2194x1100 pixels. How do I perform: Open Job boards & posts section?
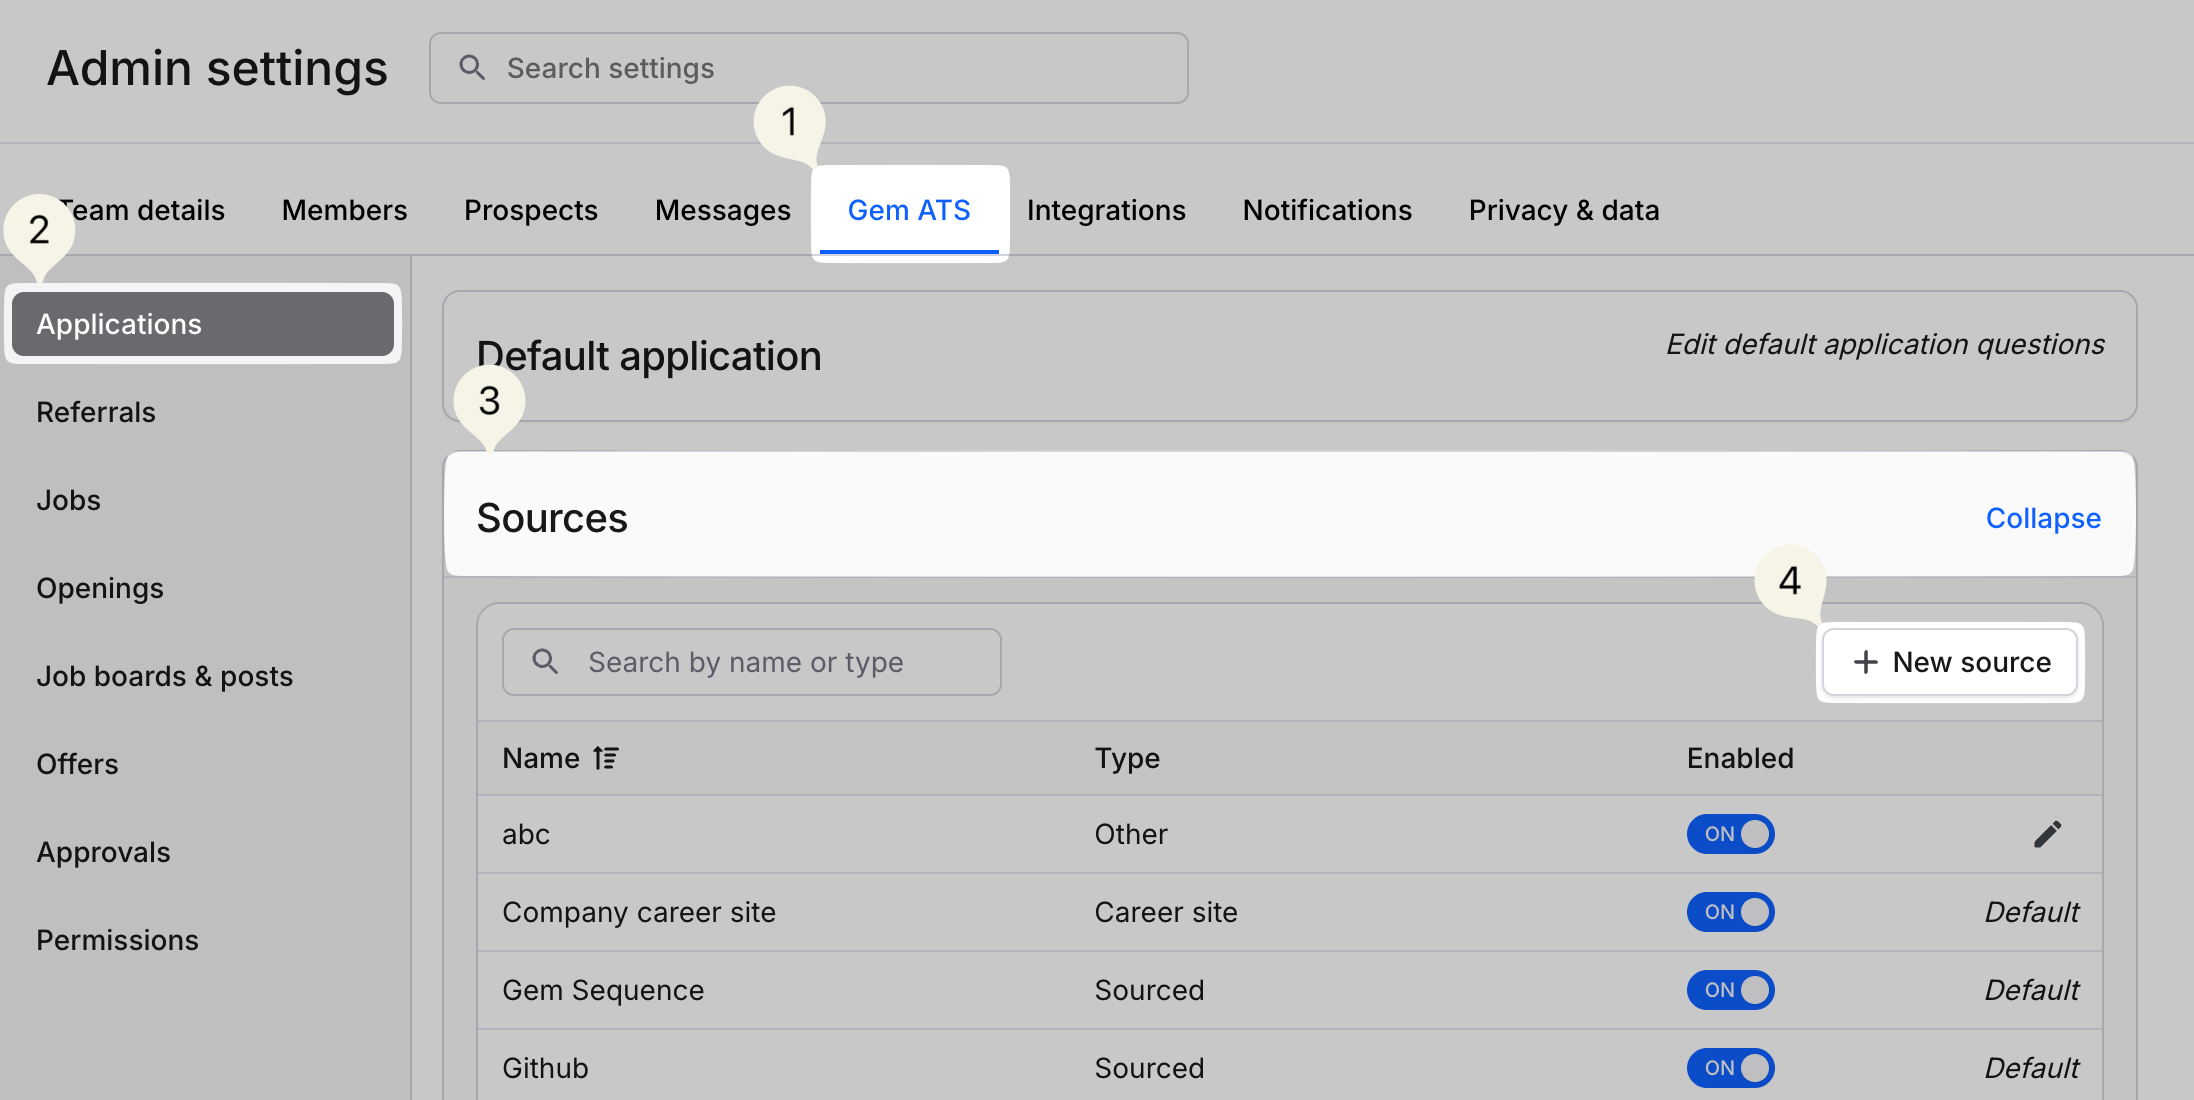pyautogui.click(x=165, y=676)
